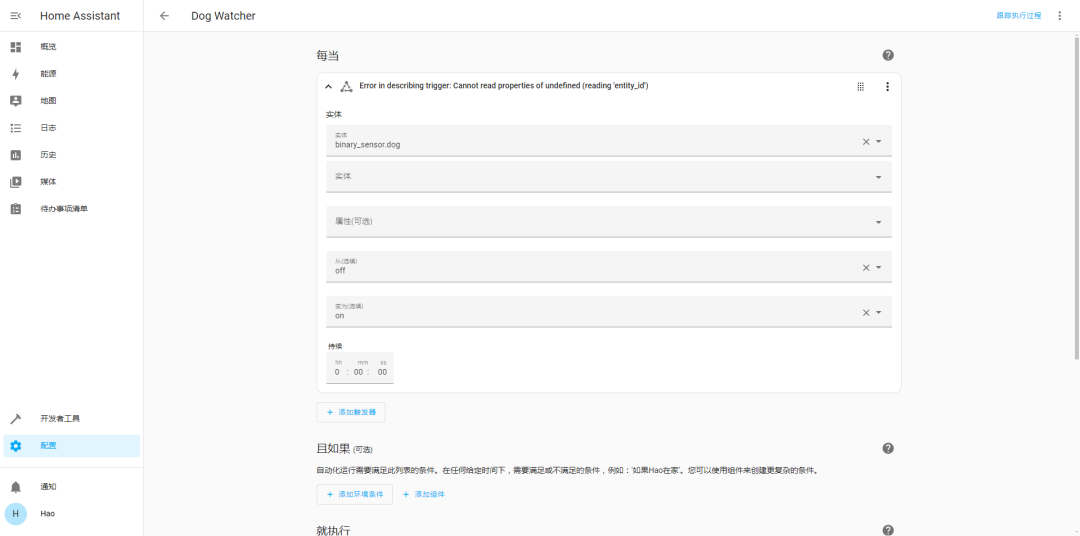
Task: Open the 通知 notifications bell icon
Action: (16, 487)
